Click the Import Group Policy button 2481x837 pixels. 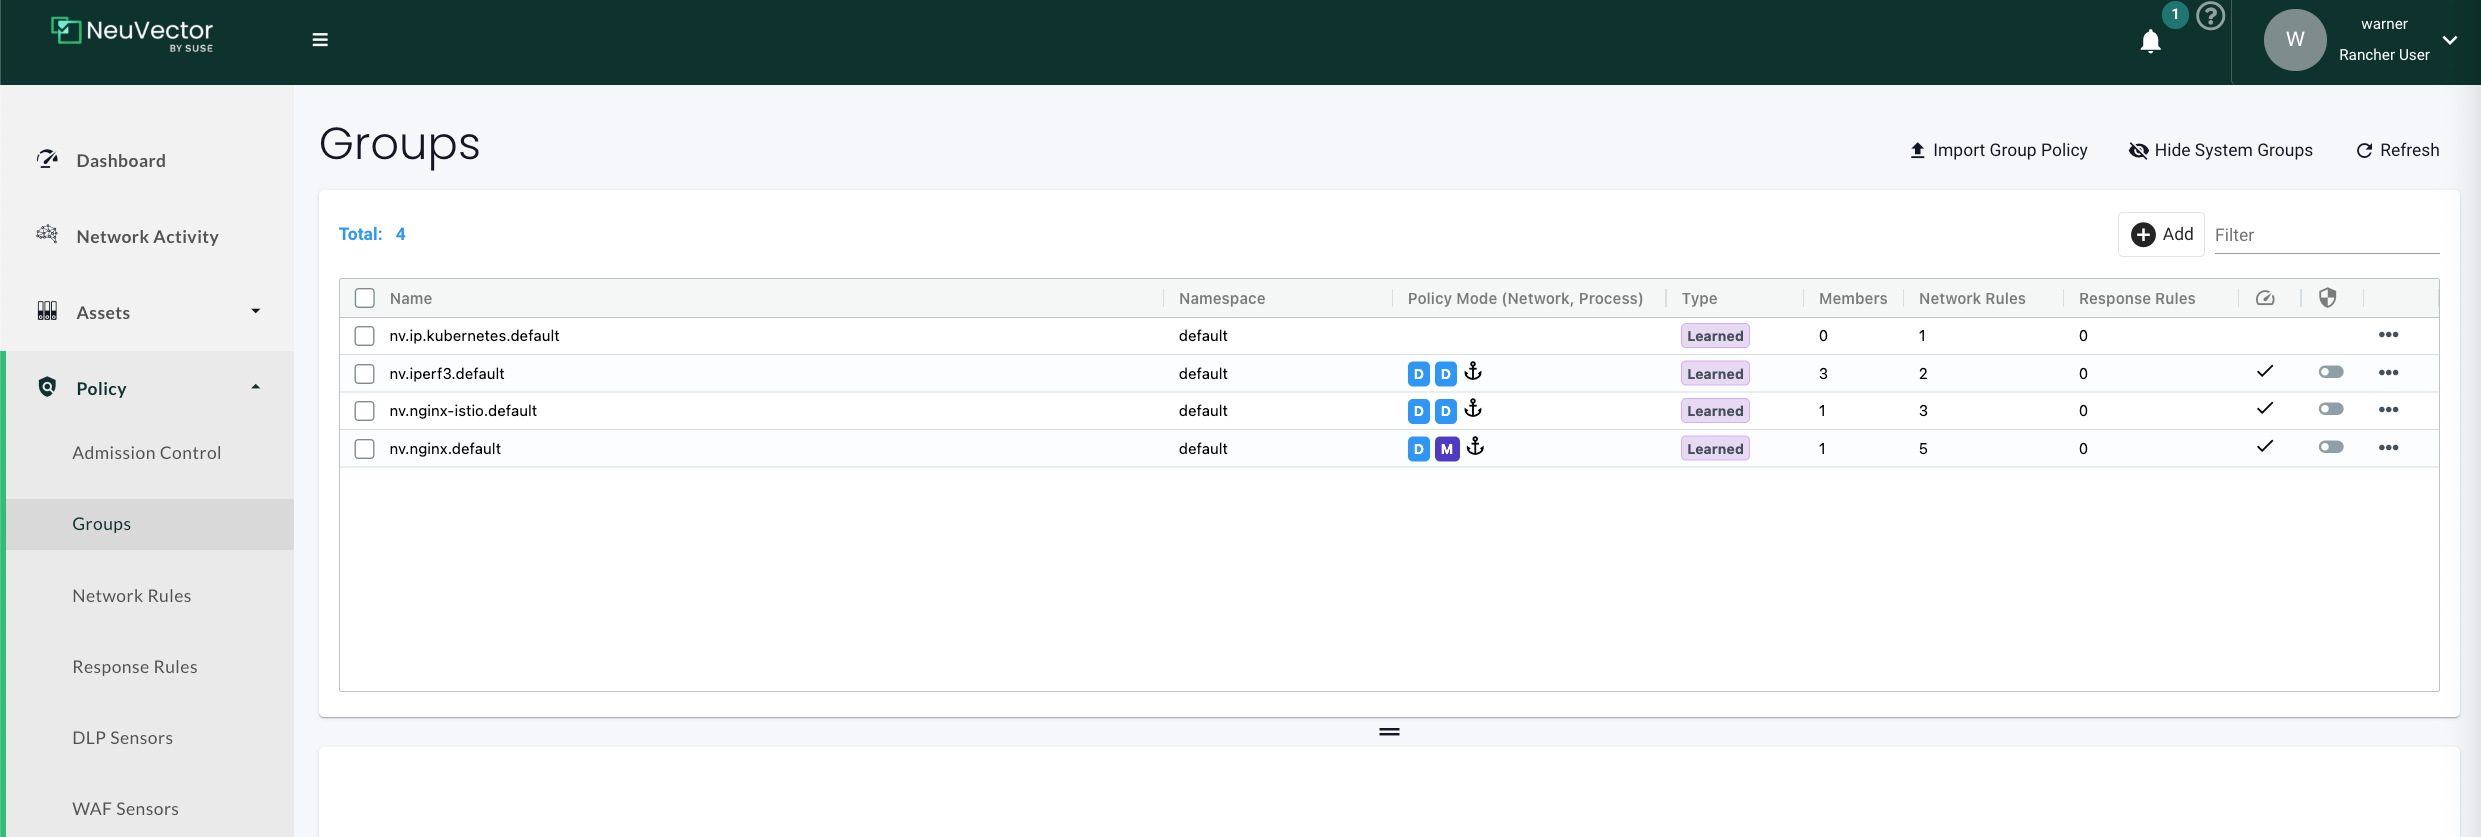(x=1998, y=150)
